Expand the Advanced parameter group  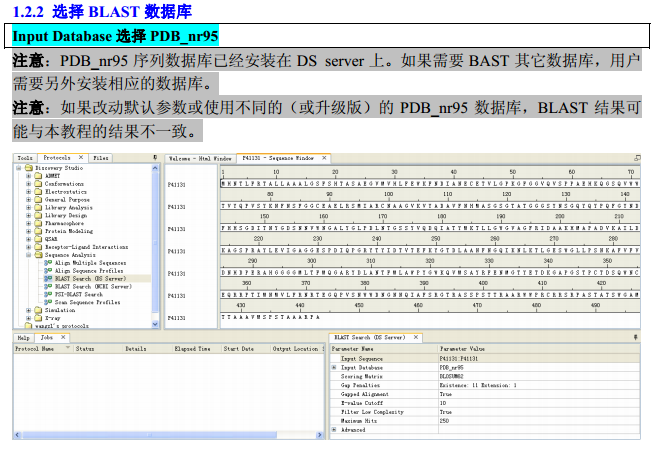[335, 430]
